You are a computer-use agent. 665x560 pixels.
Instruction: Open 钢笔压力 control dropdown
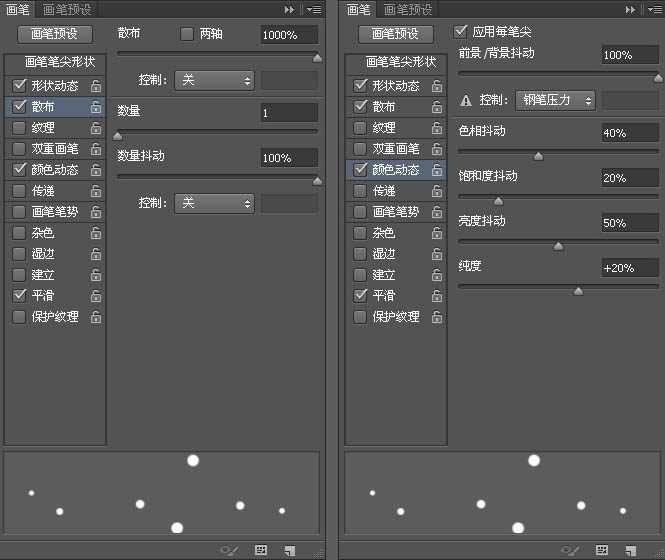pyautogui.click(x=556, y=101)
